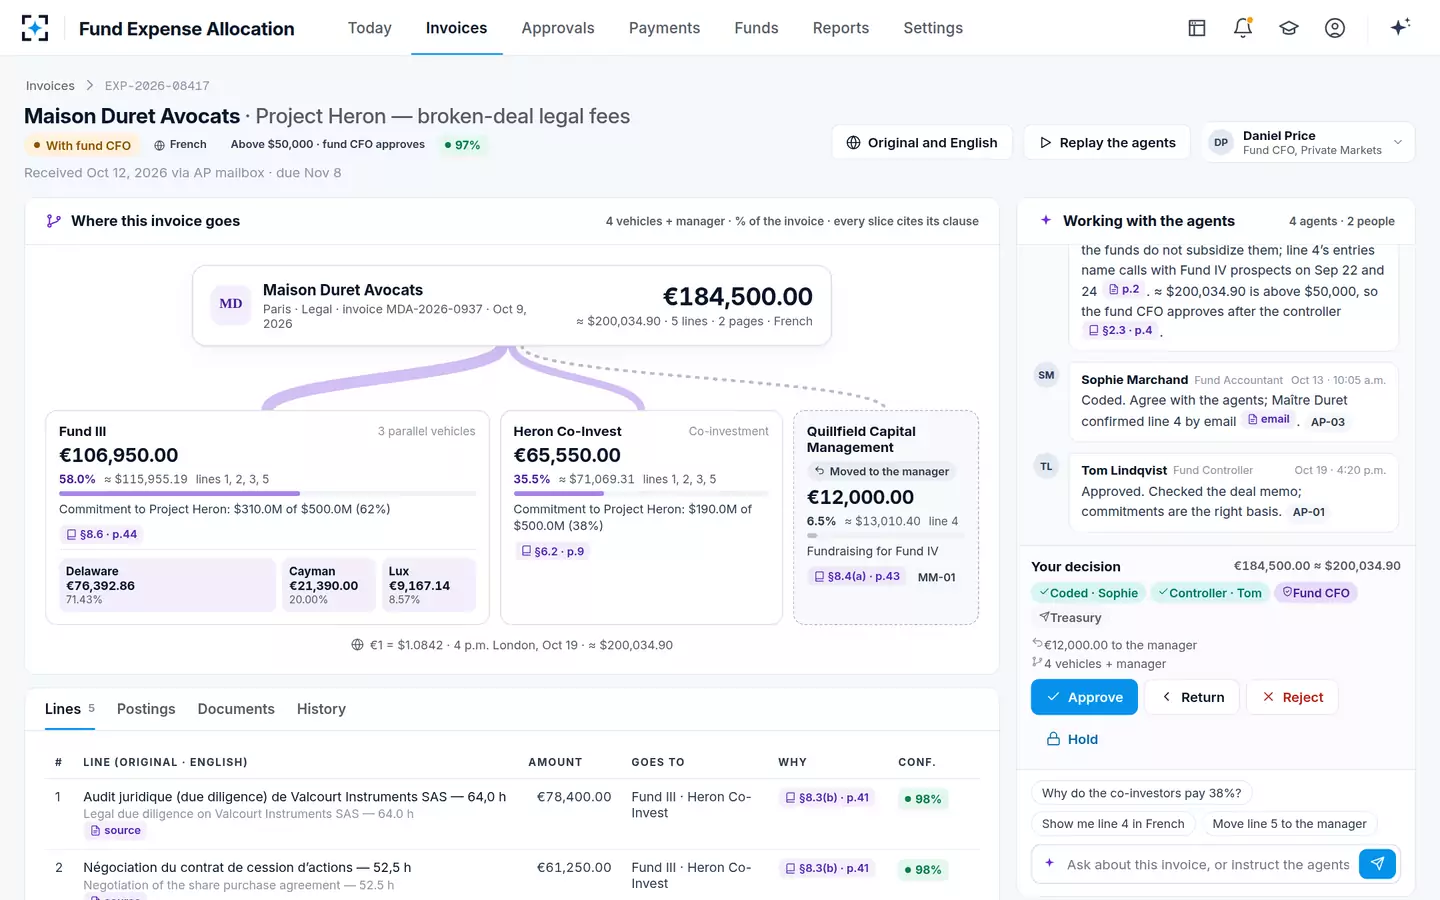Viewport: 1440px width, 900px height.
Task: Open the user account icon
Action: click(1335, 28)
